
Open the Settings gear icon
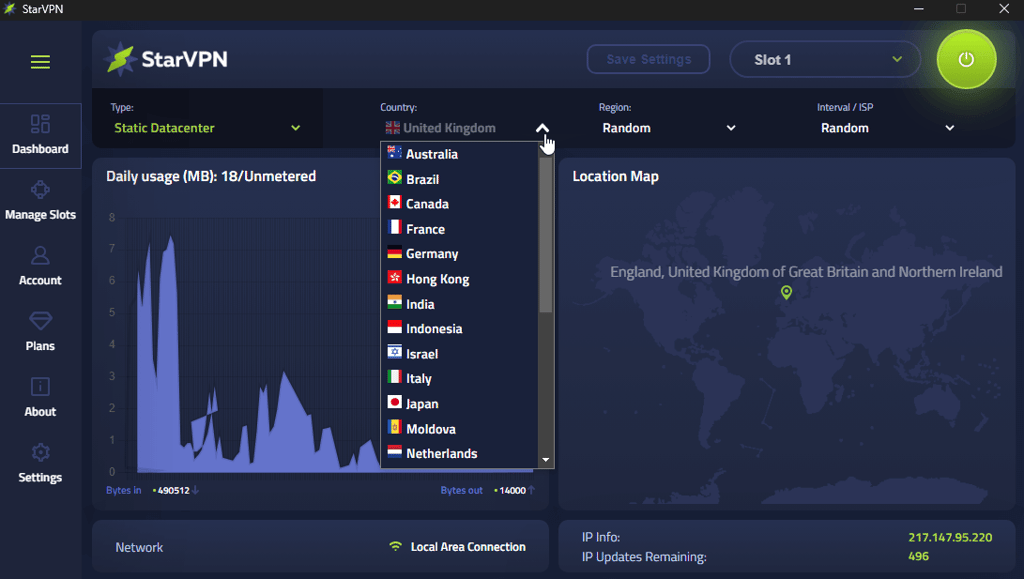(40, 452)
